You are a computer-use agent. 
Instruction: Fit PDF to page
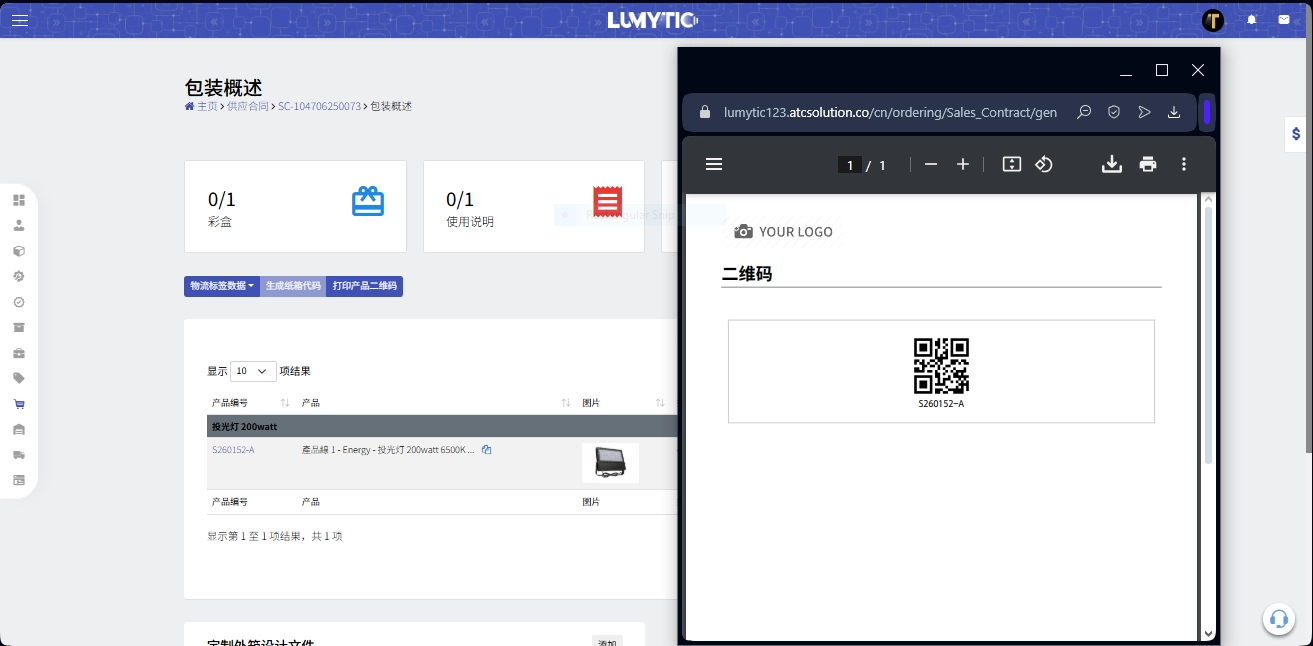[x=1012, y=164]
